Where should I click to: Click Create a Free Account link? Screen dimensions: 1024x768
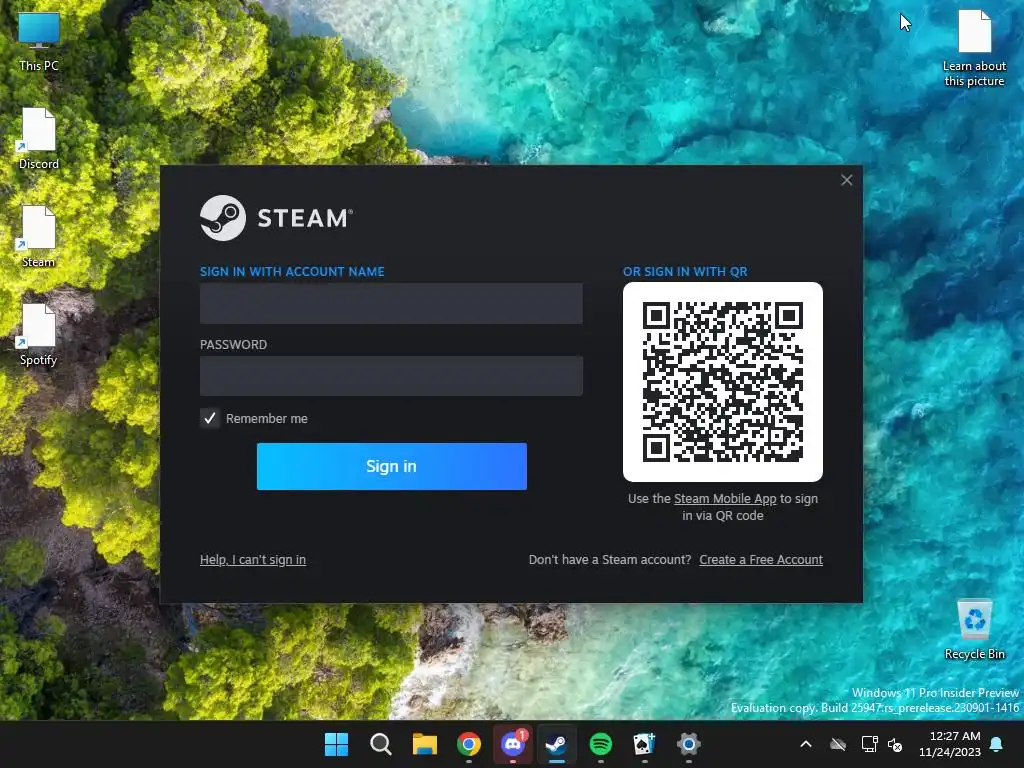(x=761, y=560)
